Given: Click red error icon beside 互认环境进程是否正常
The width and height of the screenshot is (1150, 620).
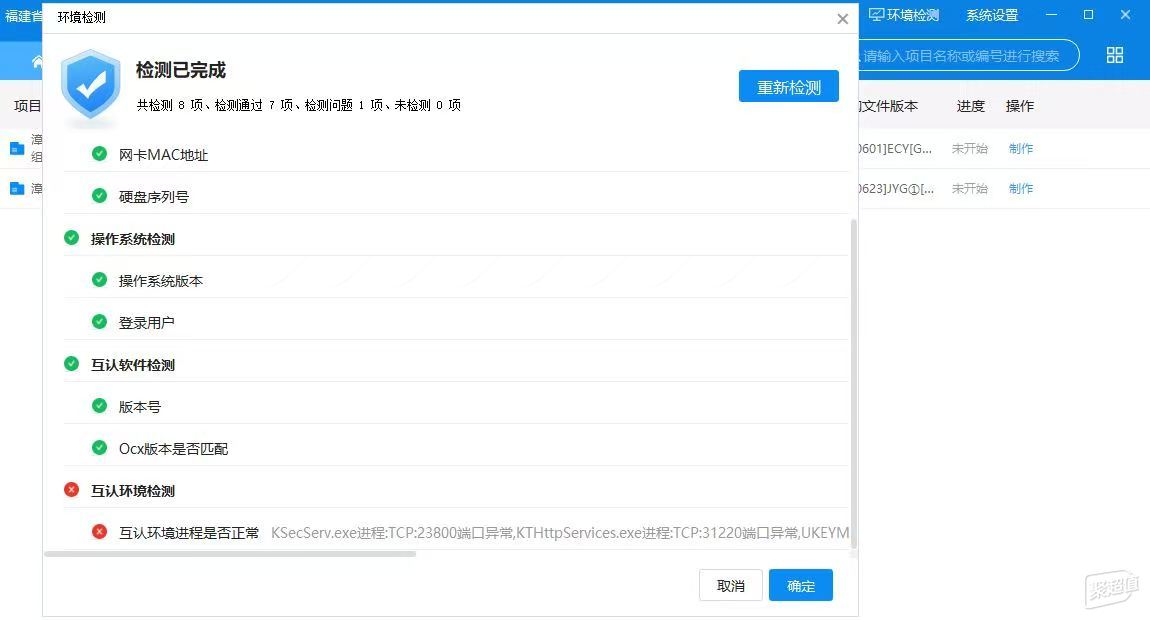Looking at the screenshot, I should [100, 532].
